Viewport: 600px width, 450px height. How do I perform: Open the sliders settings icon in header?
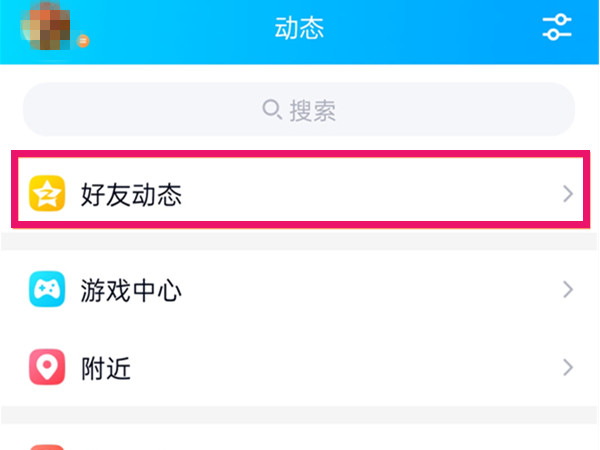coord(557,28)
